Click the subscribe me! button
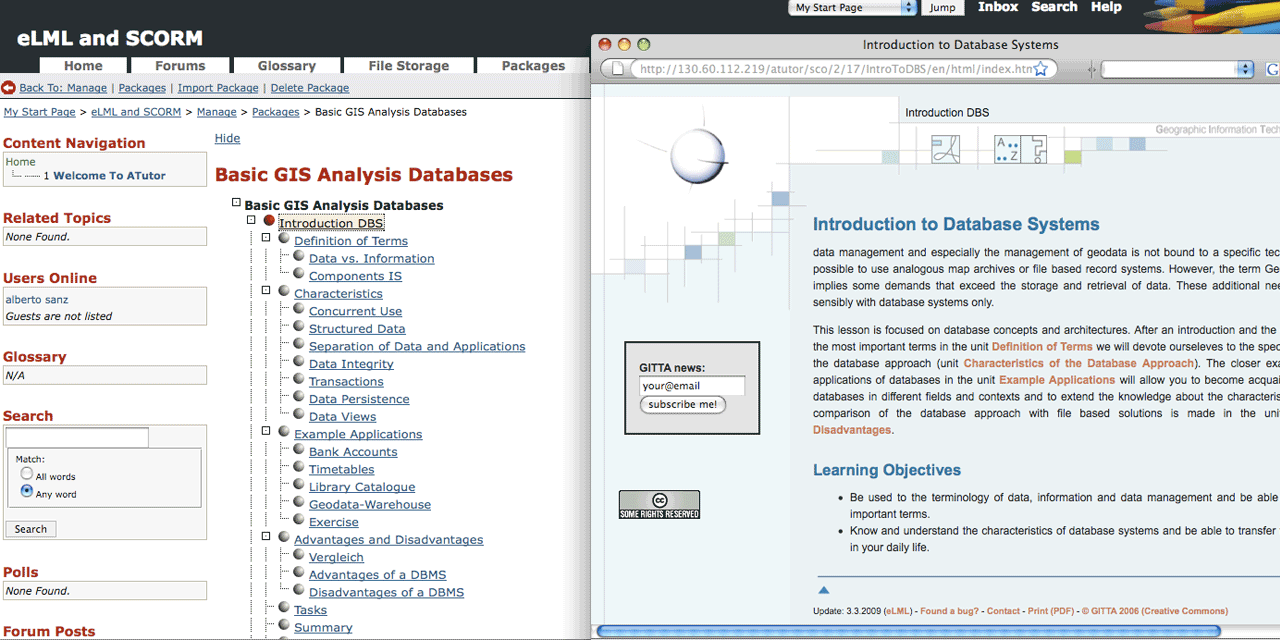The image size is (1280, 640). click(682, 405)
